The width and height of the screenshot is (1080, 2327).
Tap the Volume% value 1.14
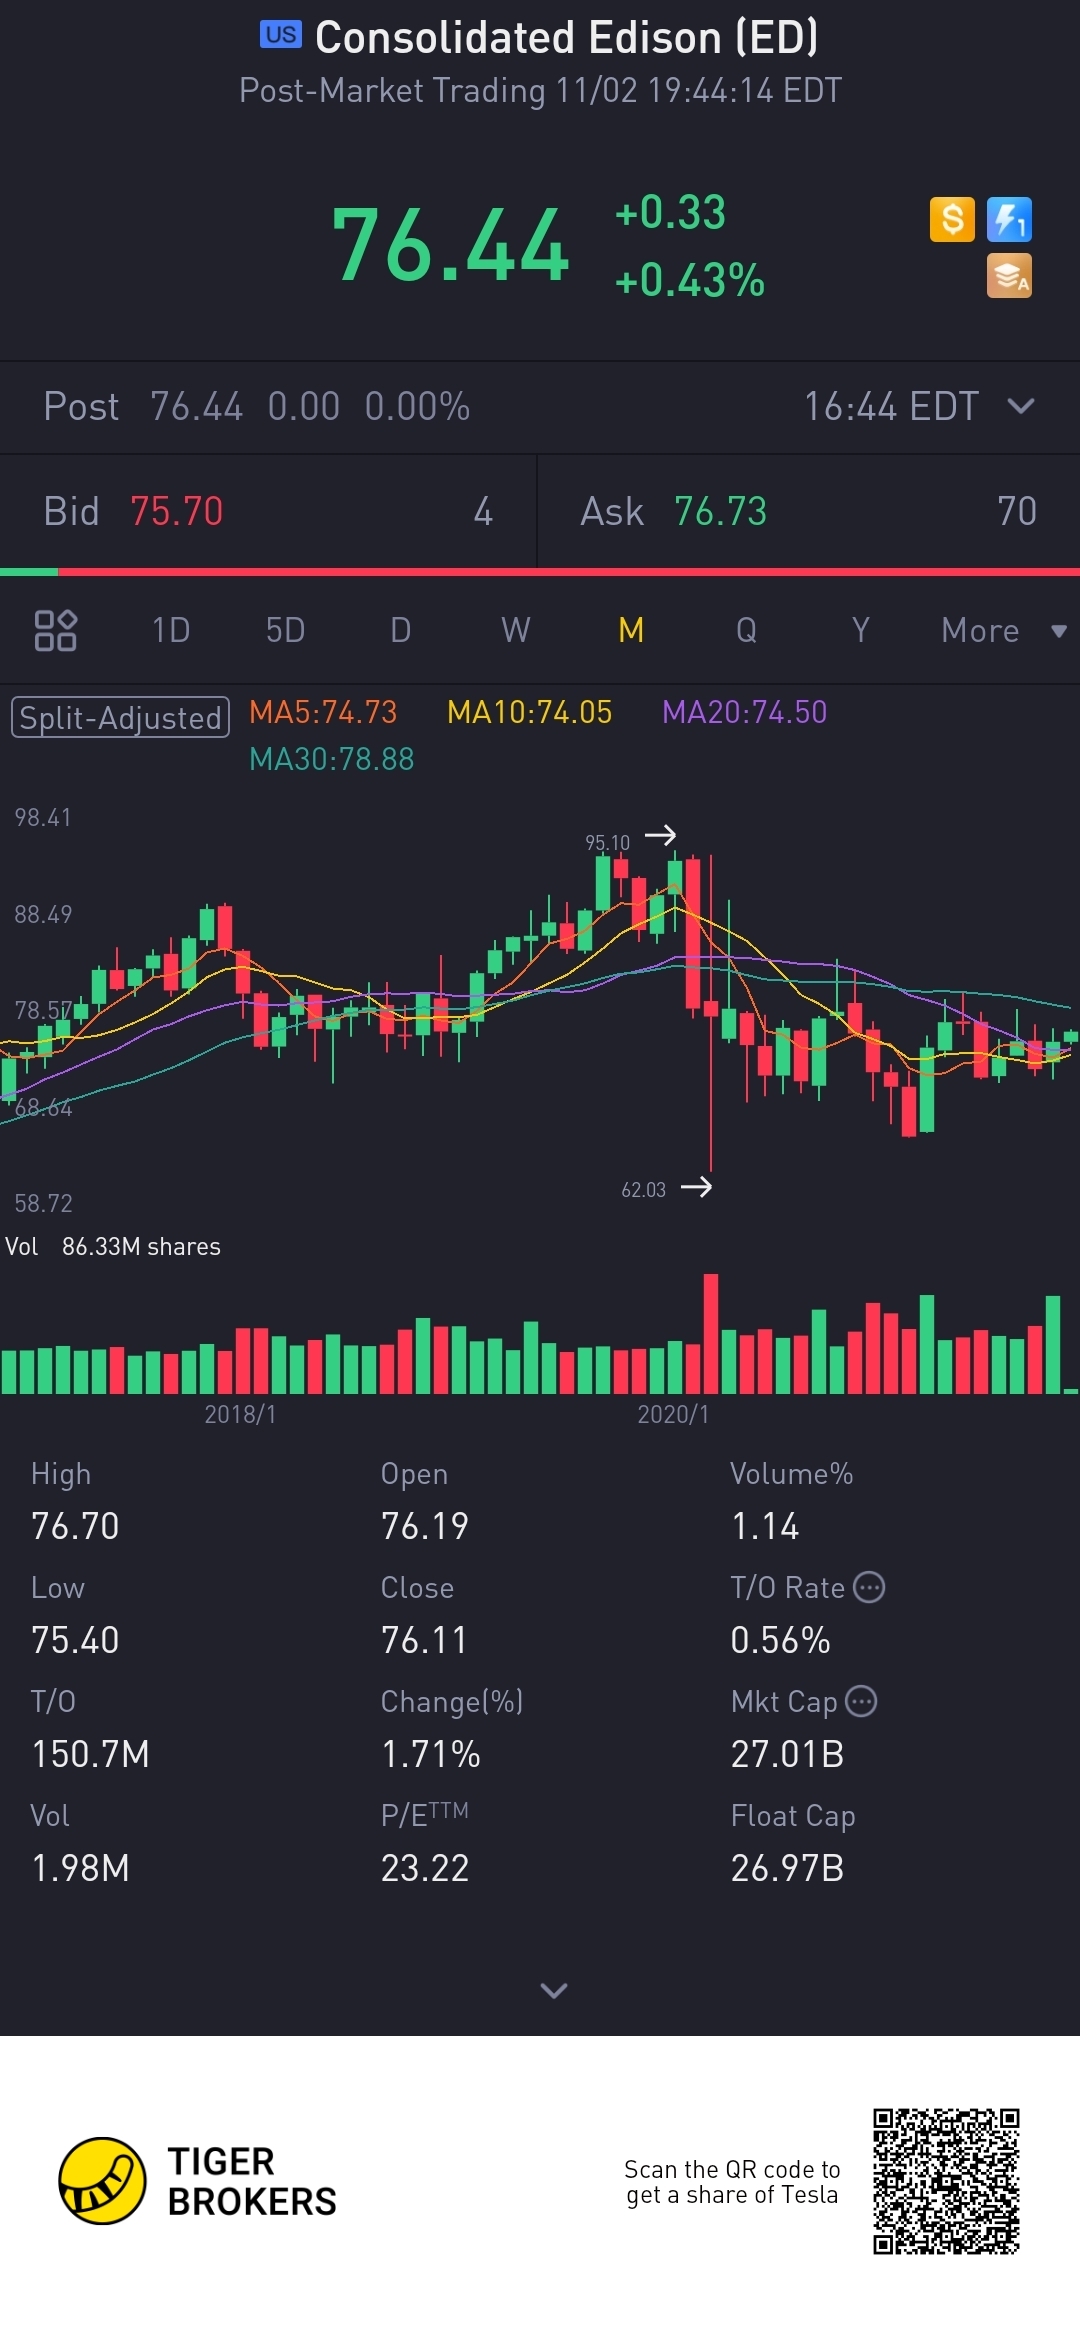[765, 1526]
